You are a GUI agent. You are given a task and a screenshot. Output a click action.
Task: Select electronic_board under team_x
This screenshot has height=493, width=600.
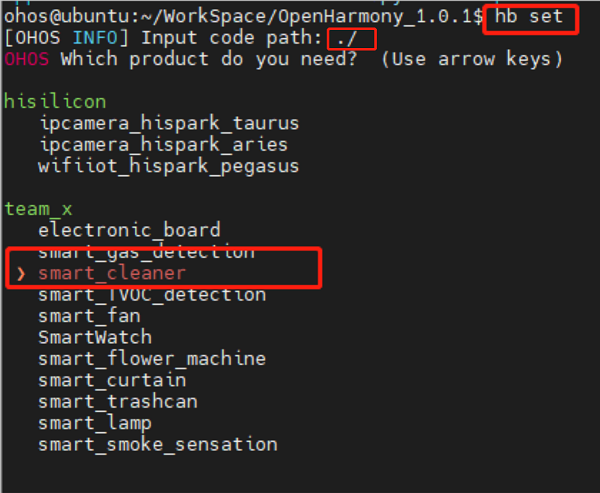[129, 230]
